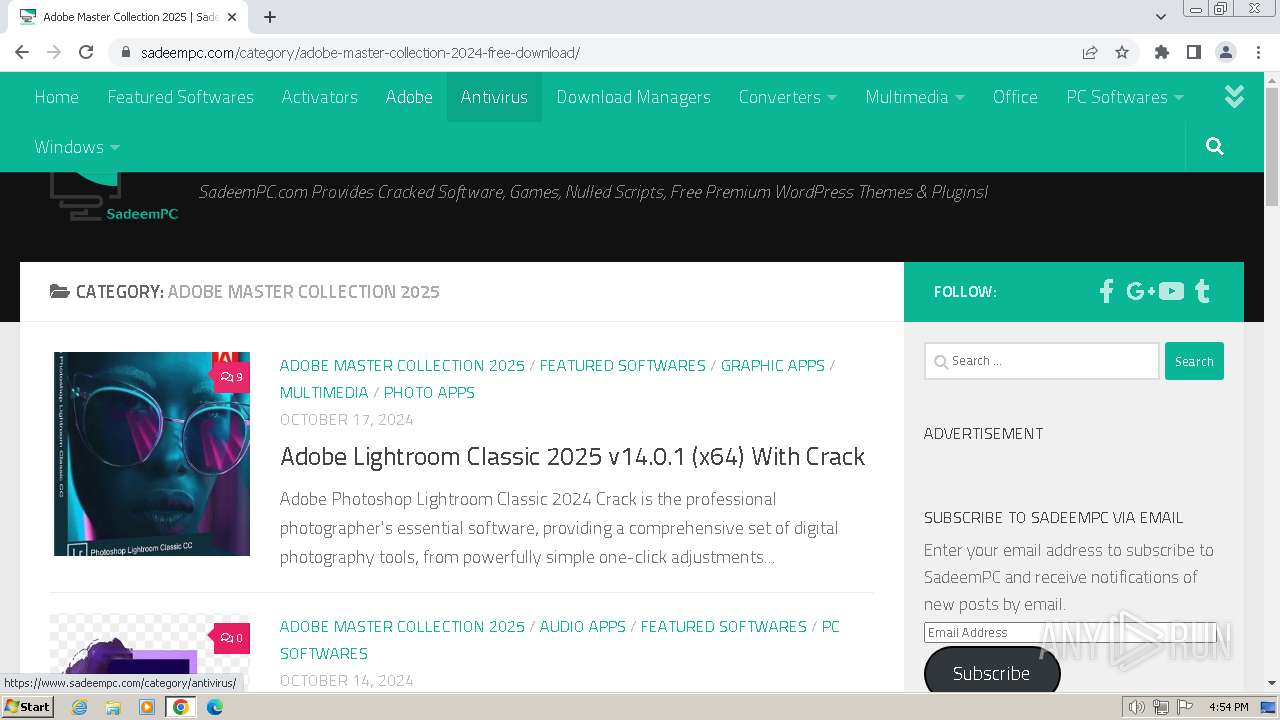Open Photo Apps category link
1280x720 pixels.
(429, 393)
